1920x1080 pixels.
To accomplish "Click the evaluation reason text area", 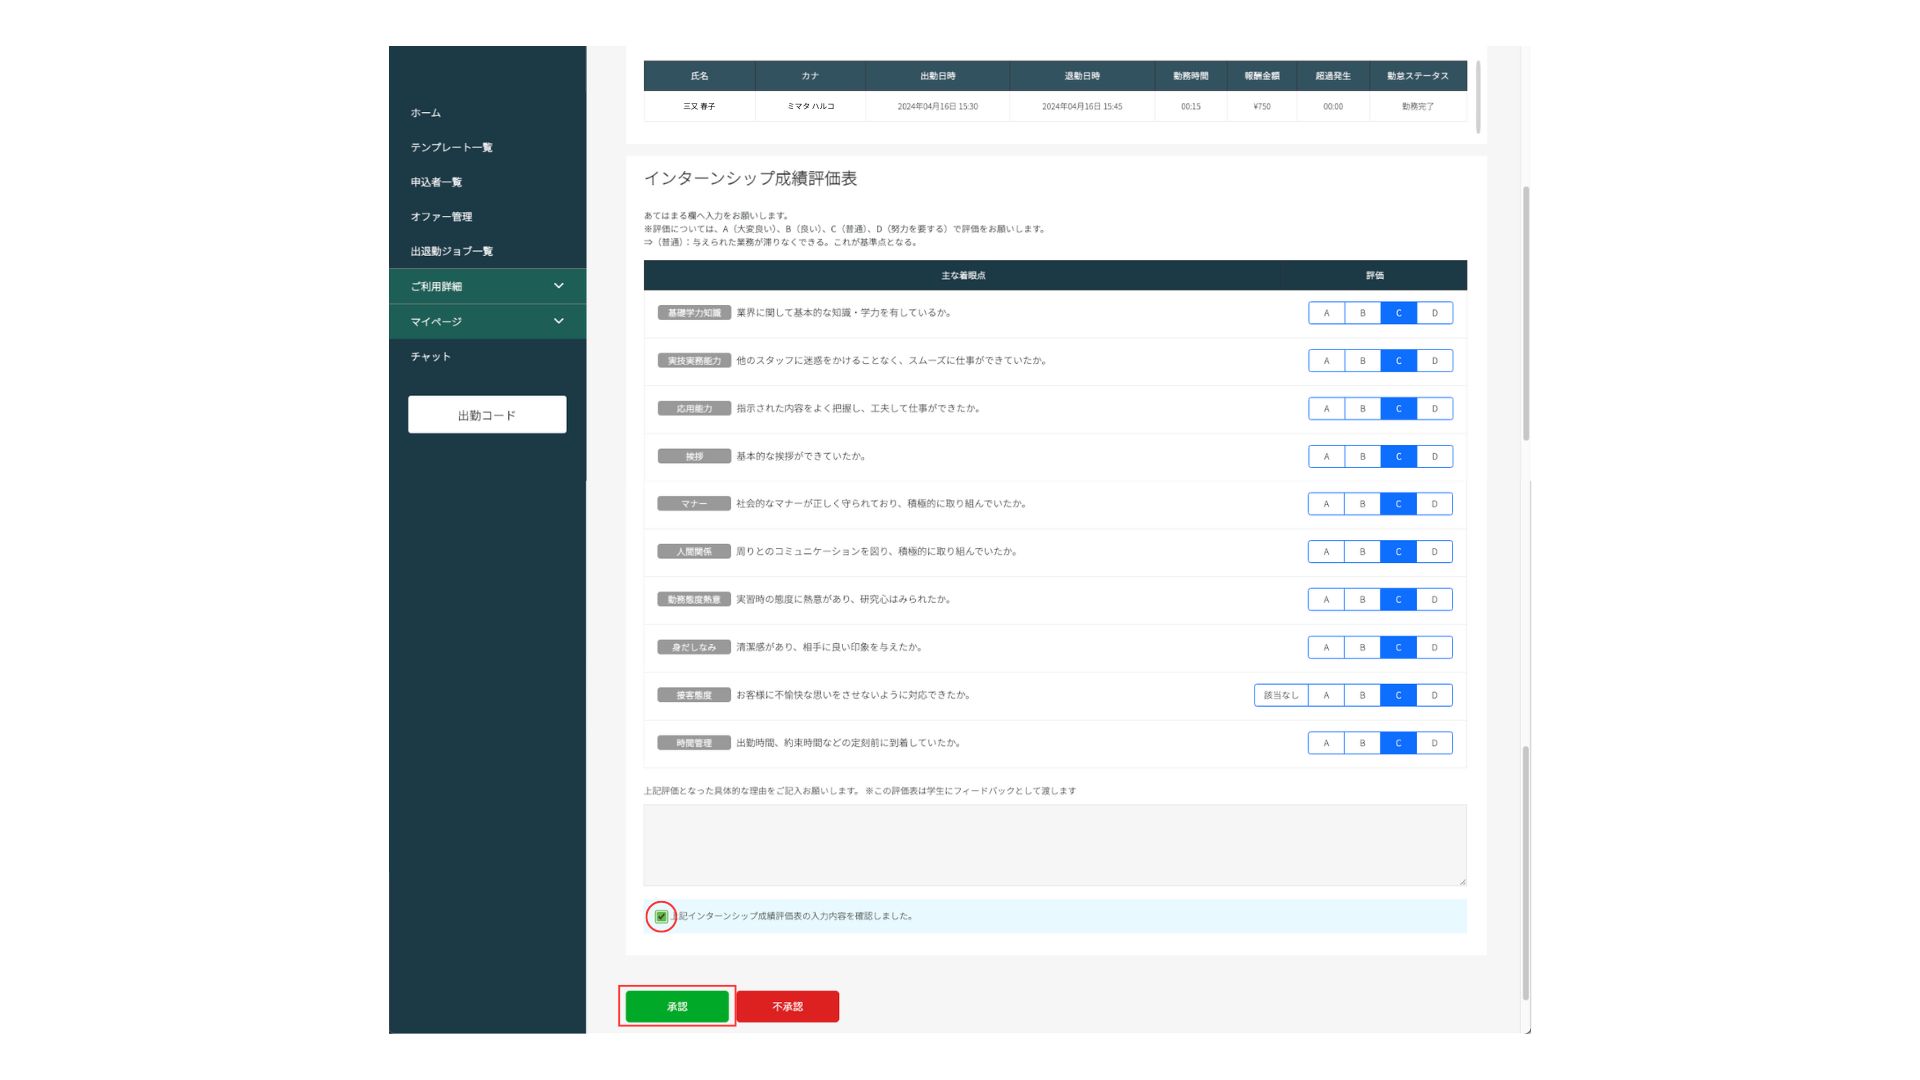I will (1054, 845).
